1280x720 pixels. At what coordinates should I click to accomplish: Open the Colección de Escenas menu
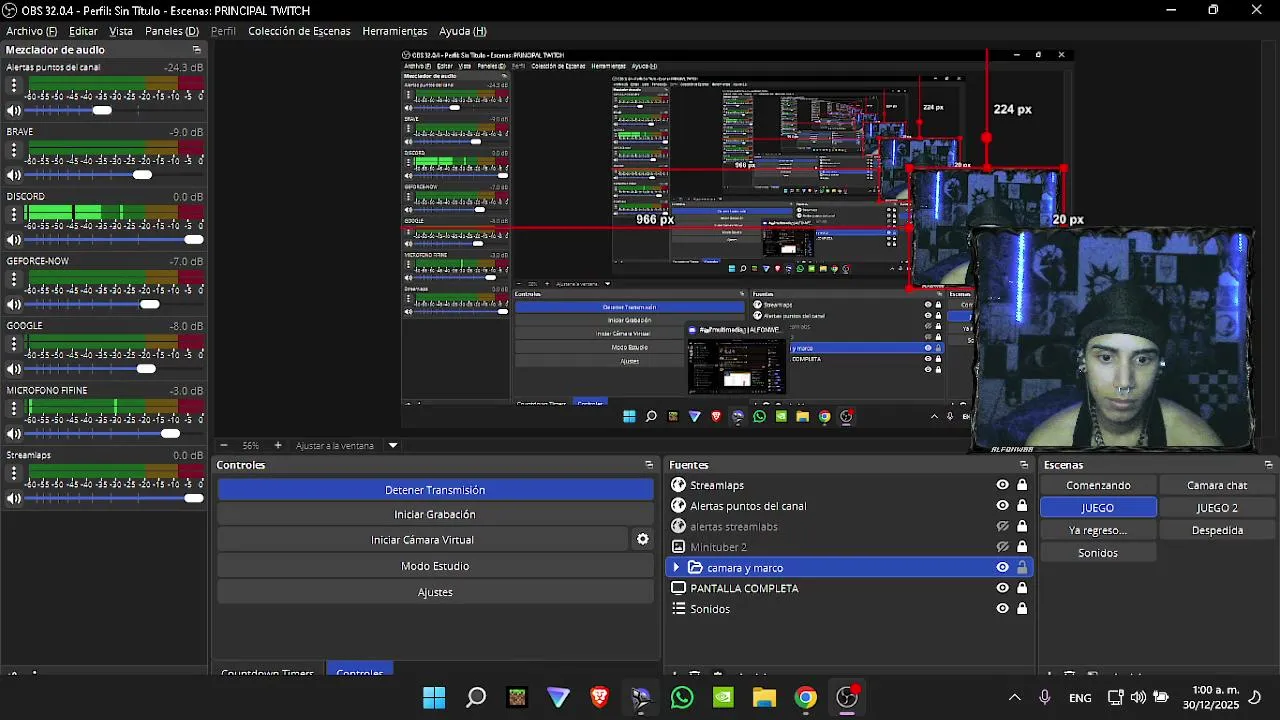[299, 31]
